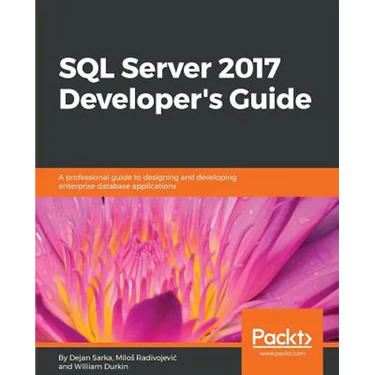375x375 pixels.
Task: Click the author line 'By Dejan Sarka, Miloš Radivojević'
Action: coord(118,358)
